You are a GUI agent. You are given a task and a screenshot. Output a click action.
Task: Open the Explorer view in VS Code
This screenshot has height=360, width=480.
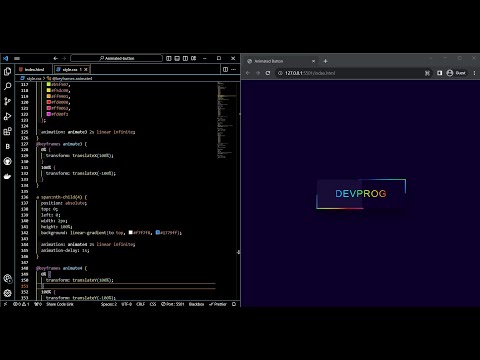pyautogui.click(x=7, y=71)
